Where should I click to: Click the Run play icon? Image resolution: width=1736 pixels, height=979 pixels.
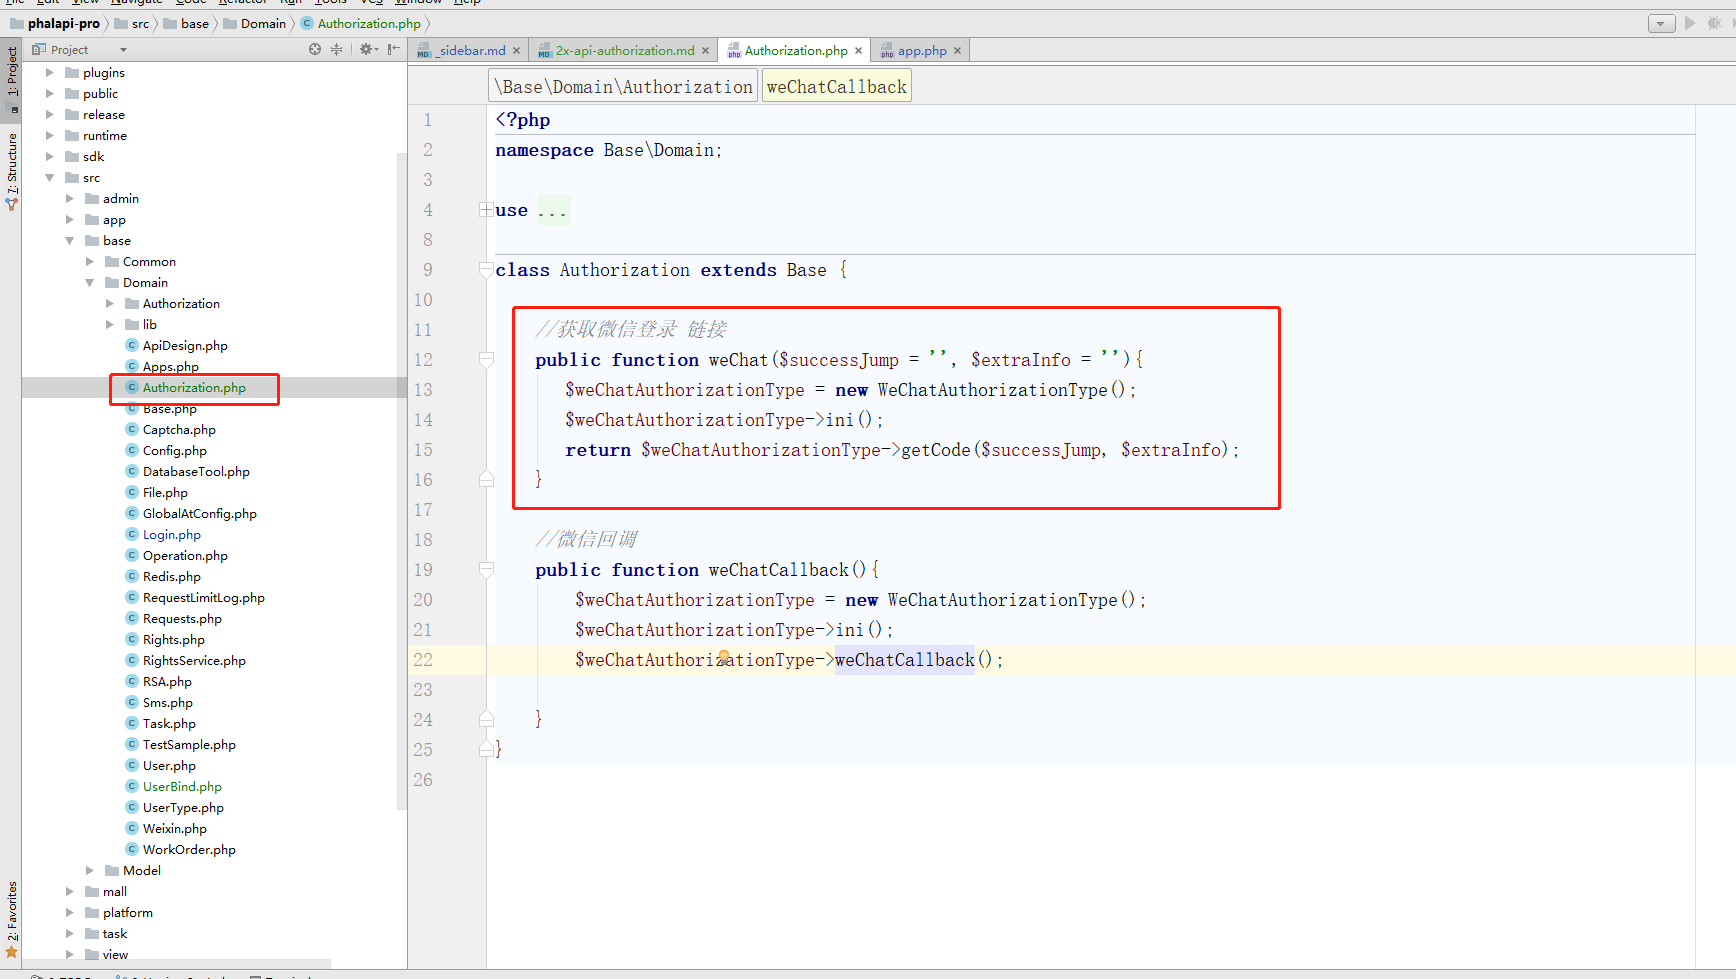click(x=1690, y=23)
